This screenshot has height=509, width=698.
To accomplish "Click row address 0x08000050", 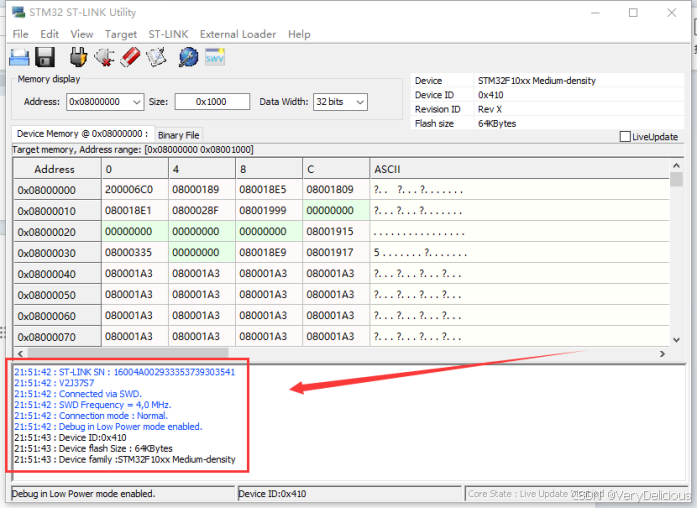I will point(57,295).
